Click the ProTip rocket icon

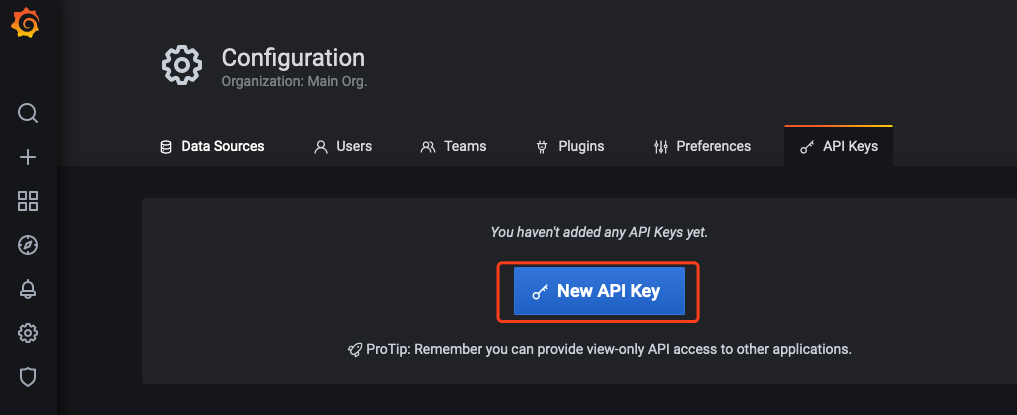coord(355,350)
